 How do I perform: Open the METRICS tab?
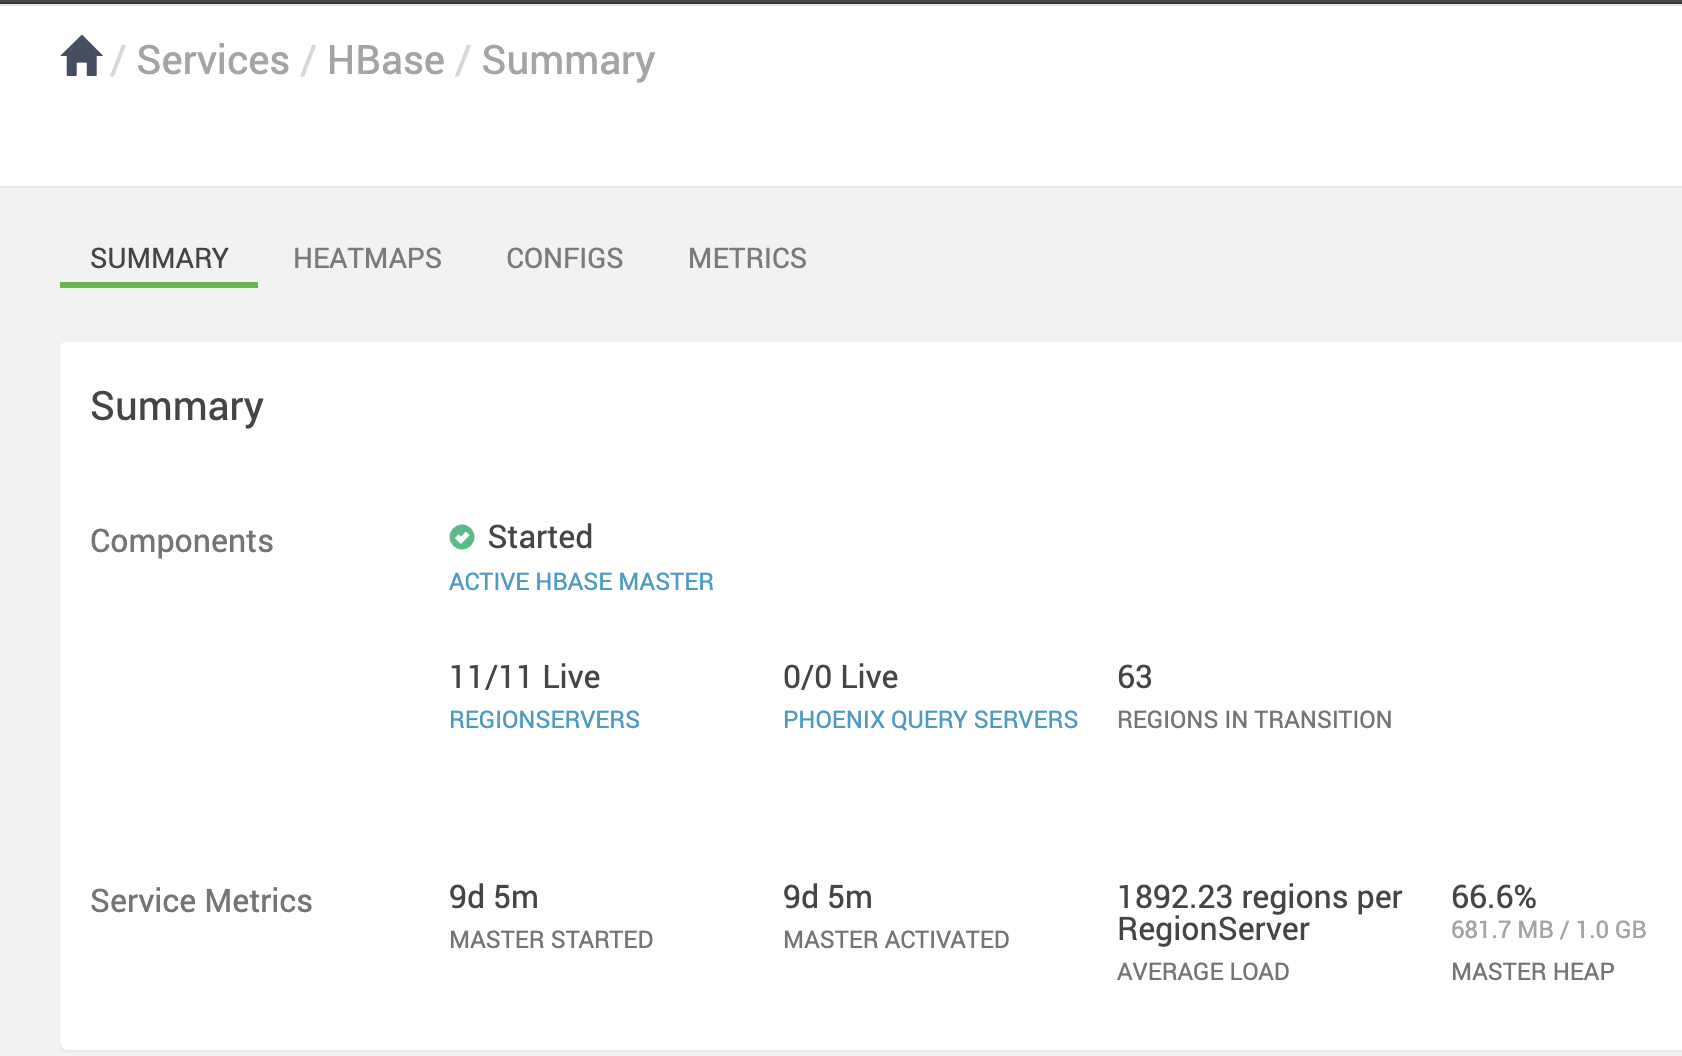[747, 258]
